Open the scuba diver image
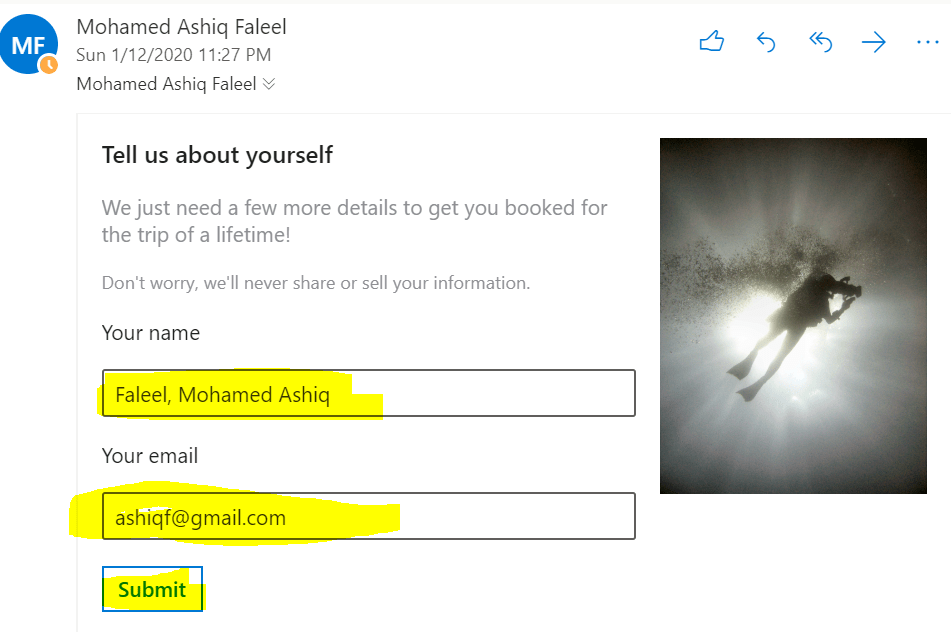 point(793,316)
